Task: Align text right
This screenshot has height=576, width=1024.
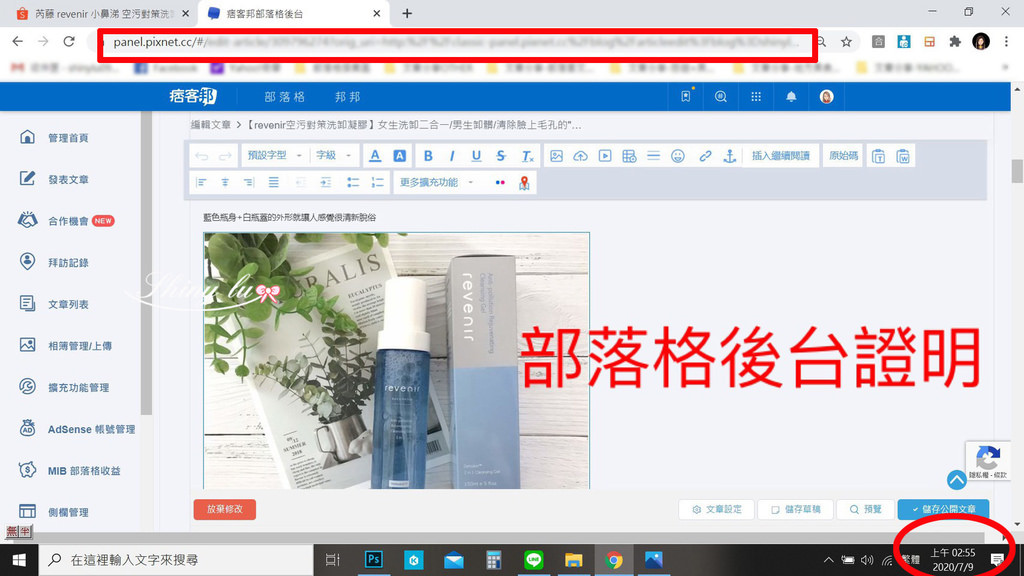Action: click(249, 183)
